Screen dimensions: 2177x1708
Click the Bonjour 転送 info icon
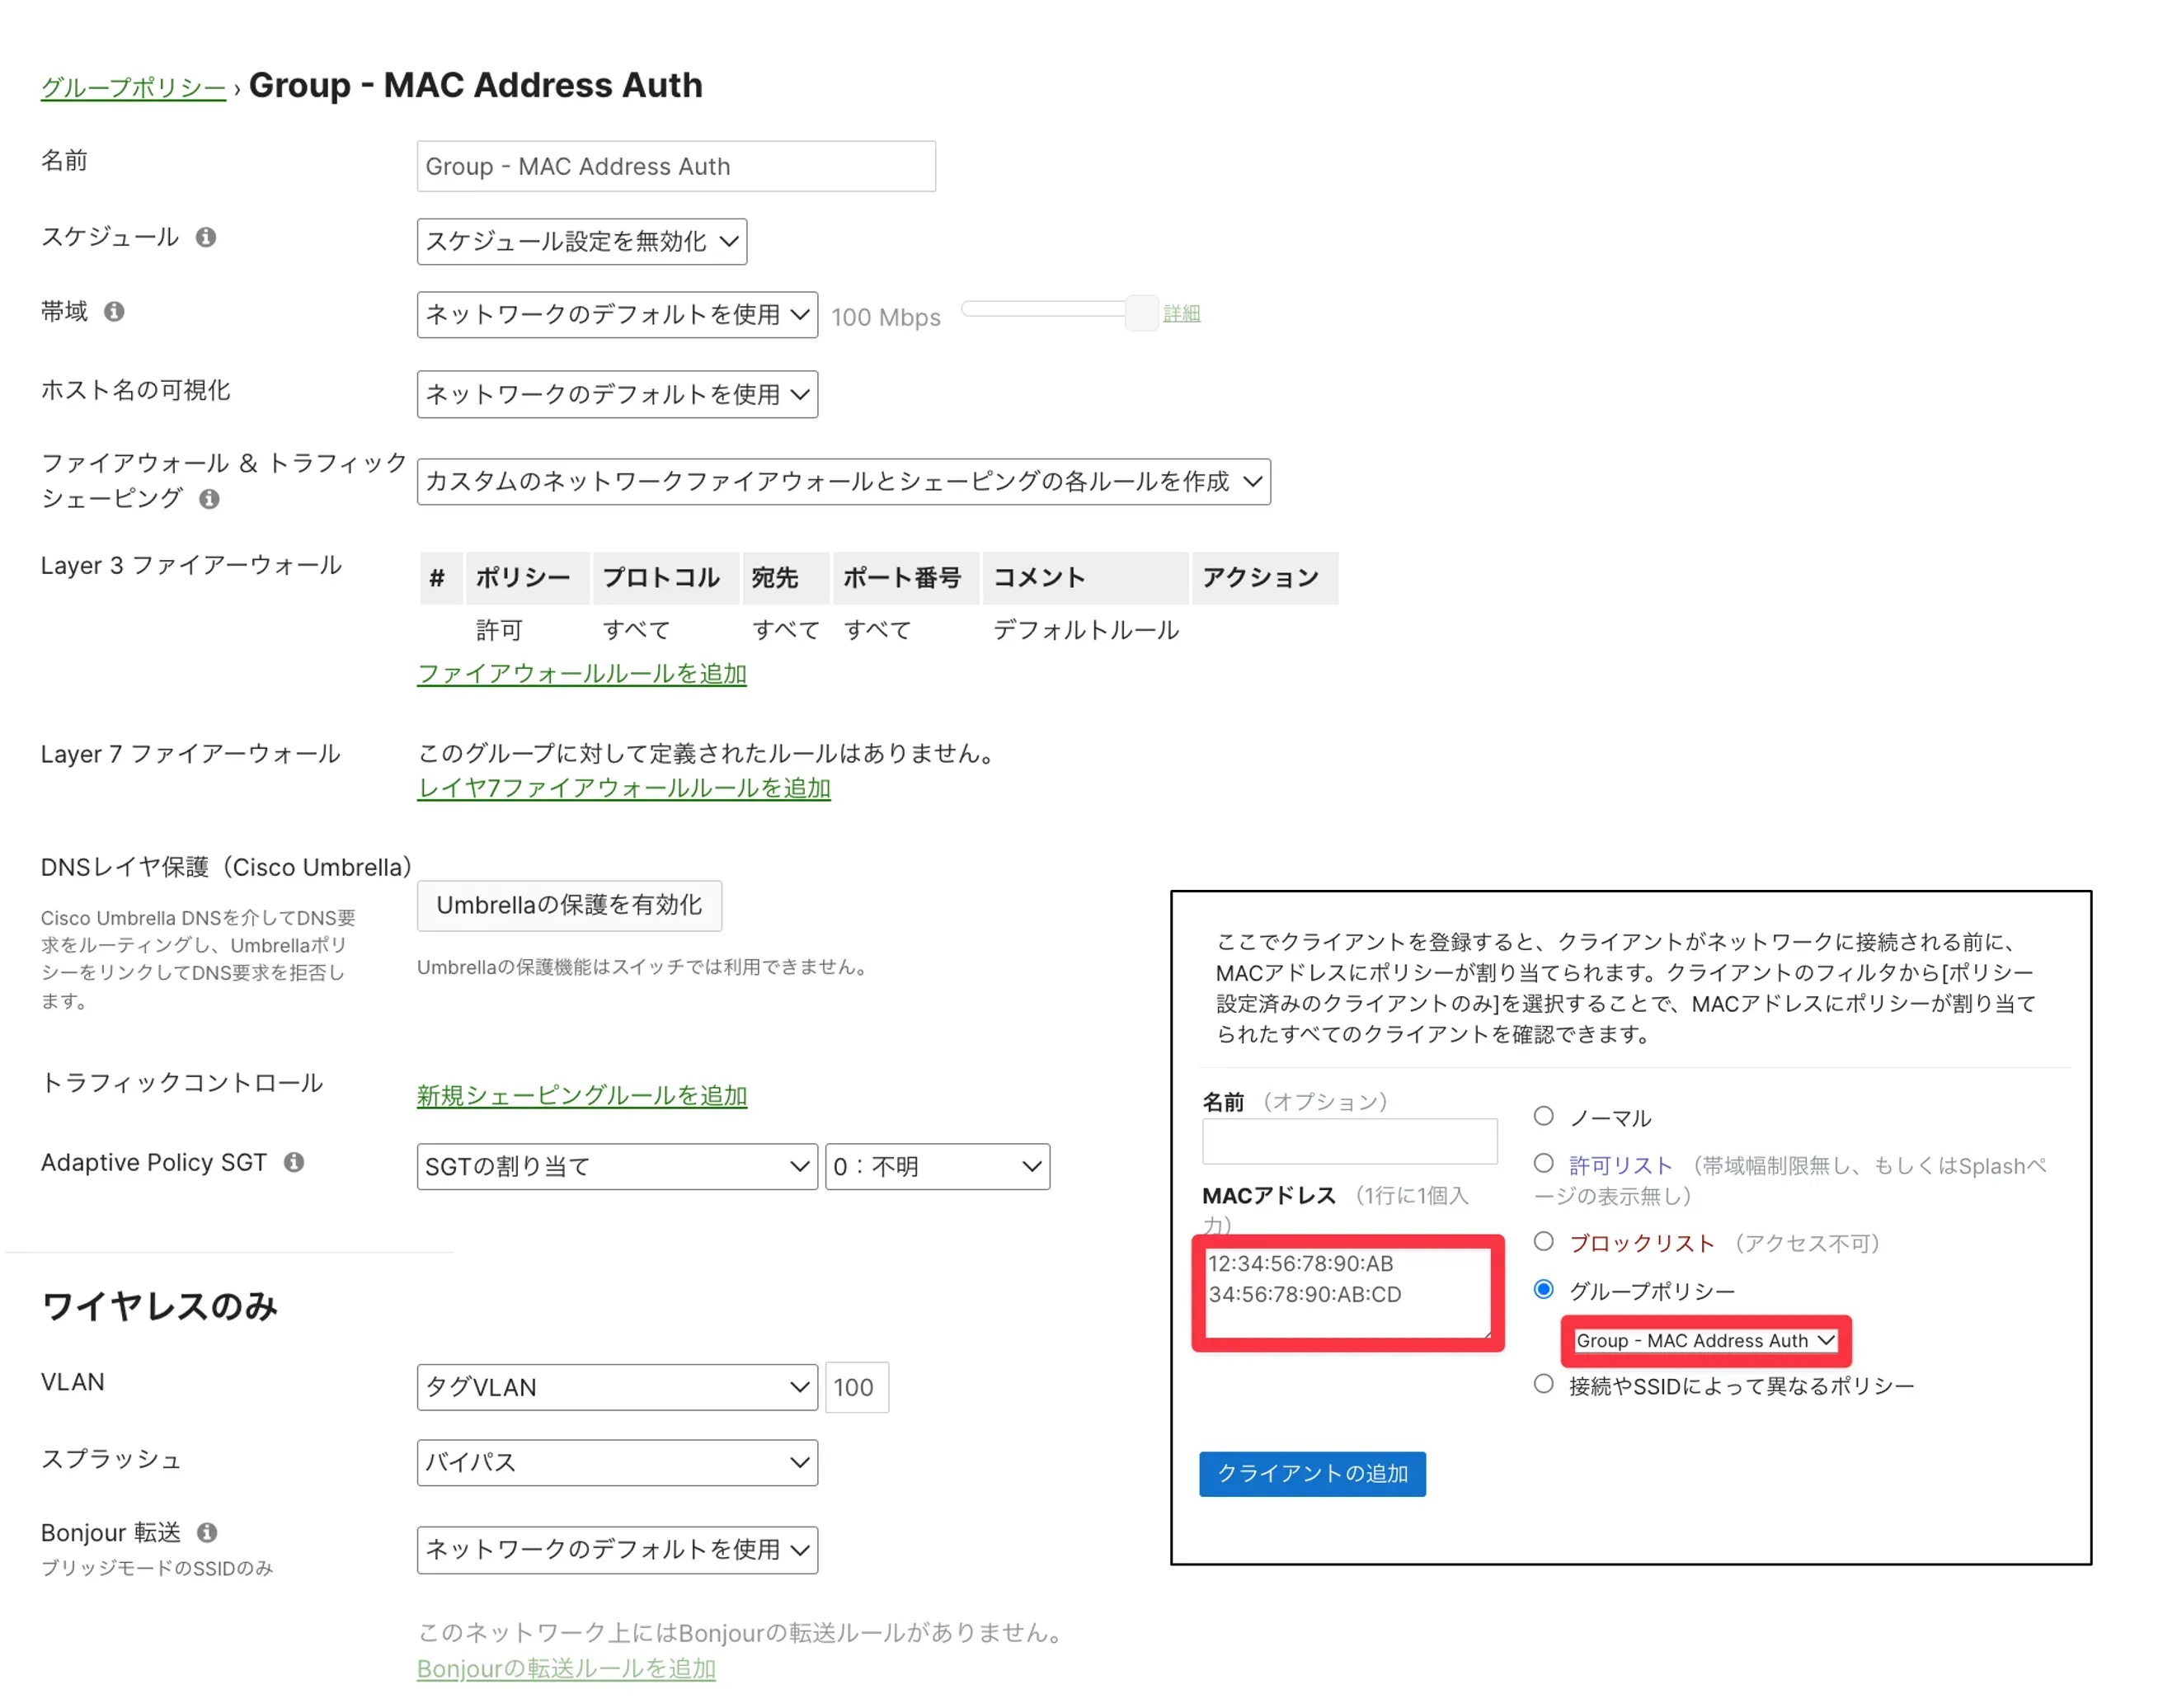coord(207,1532)
